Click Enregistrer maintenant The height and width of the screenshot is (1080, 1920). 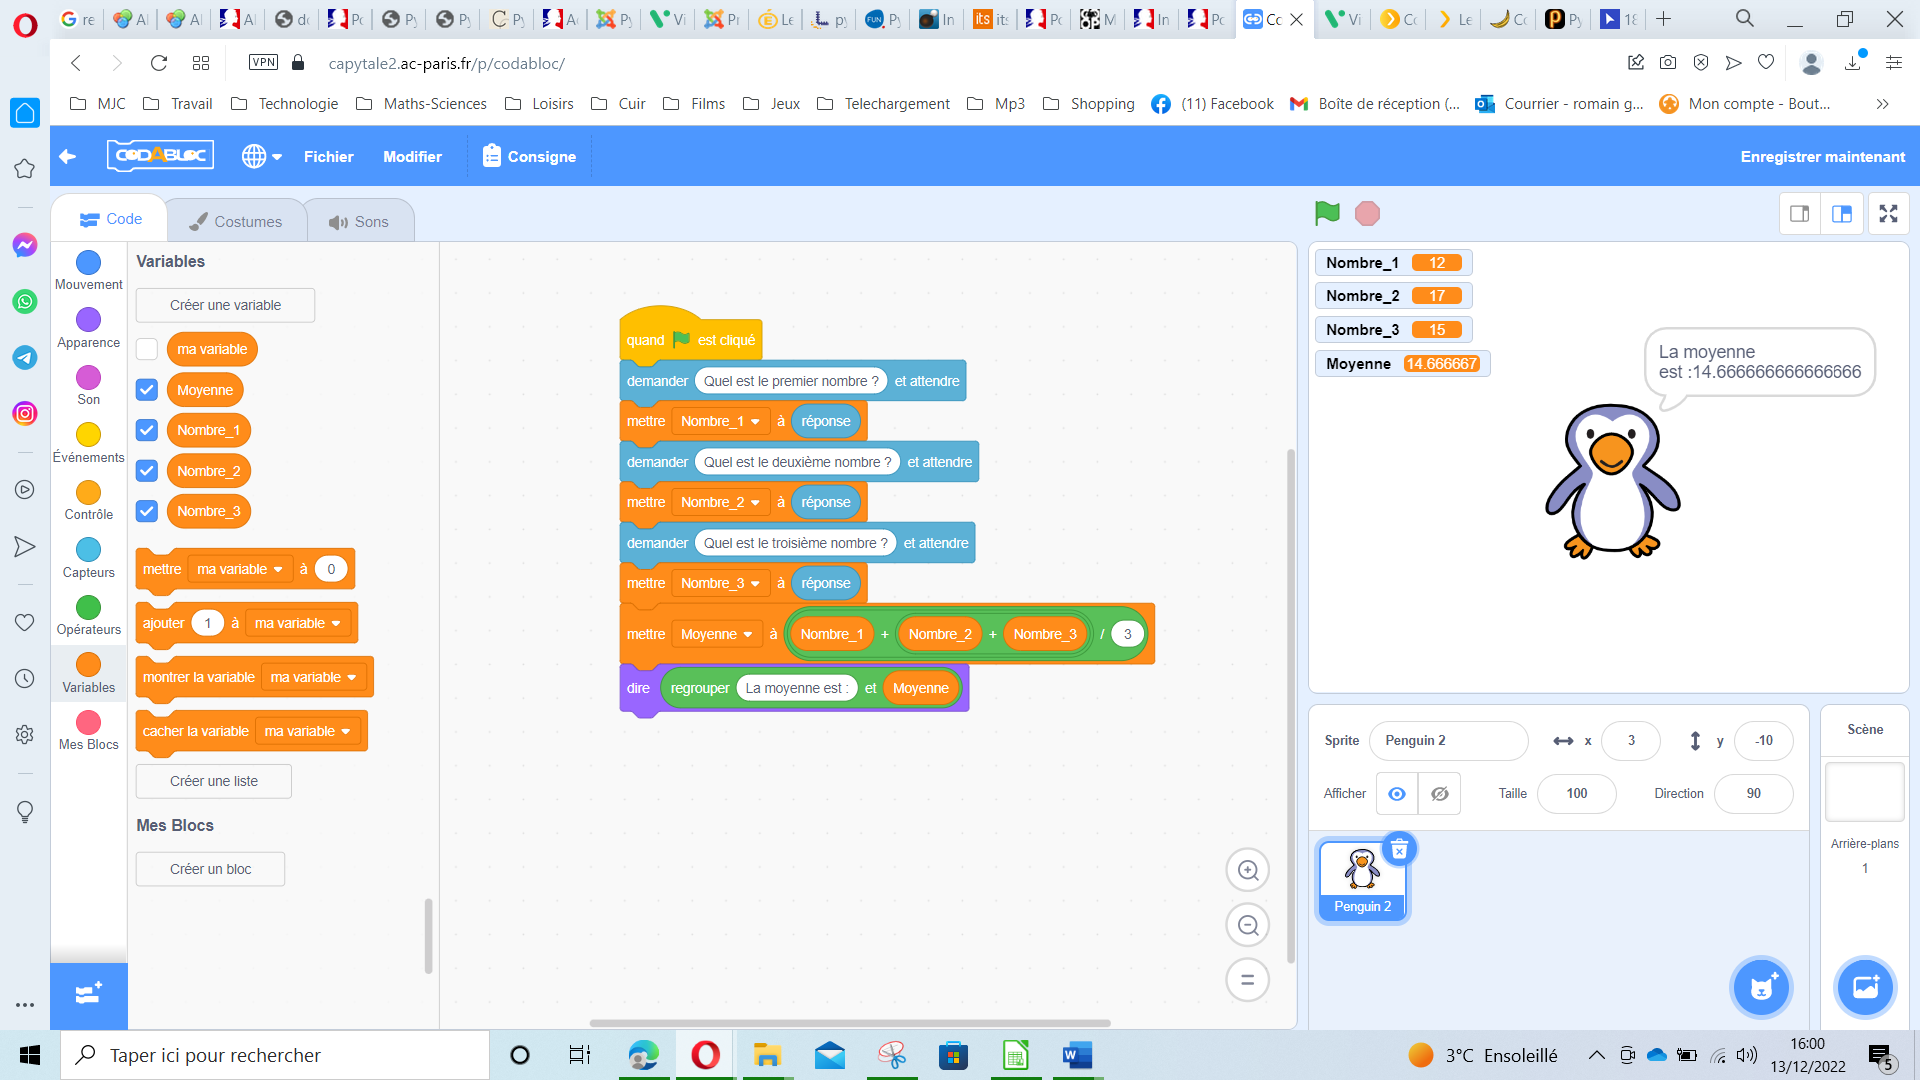1821,157
